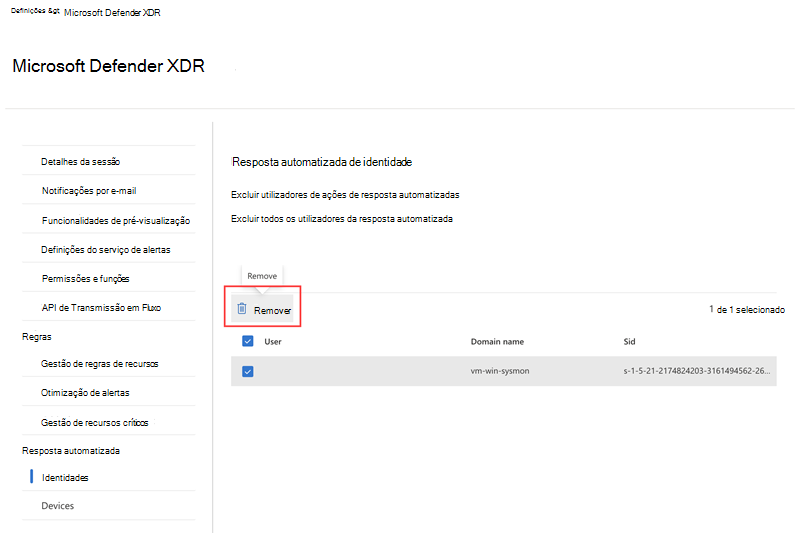
Task: Open Gestão de regras de recursos
Action: (x=99, y=364)
